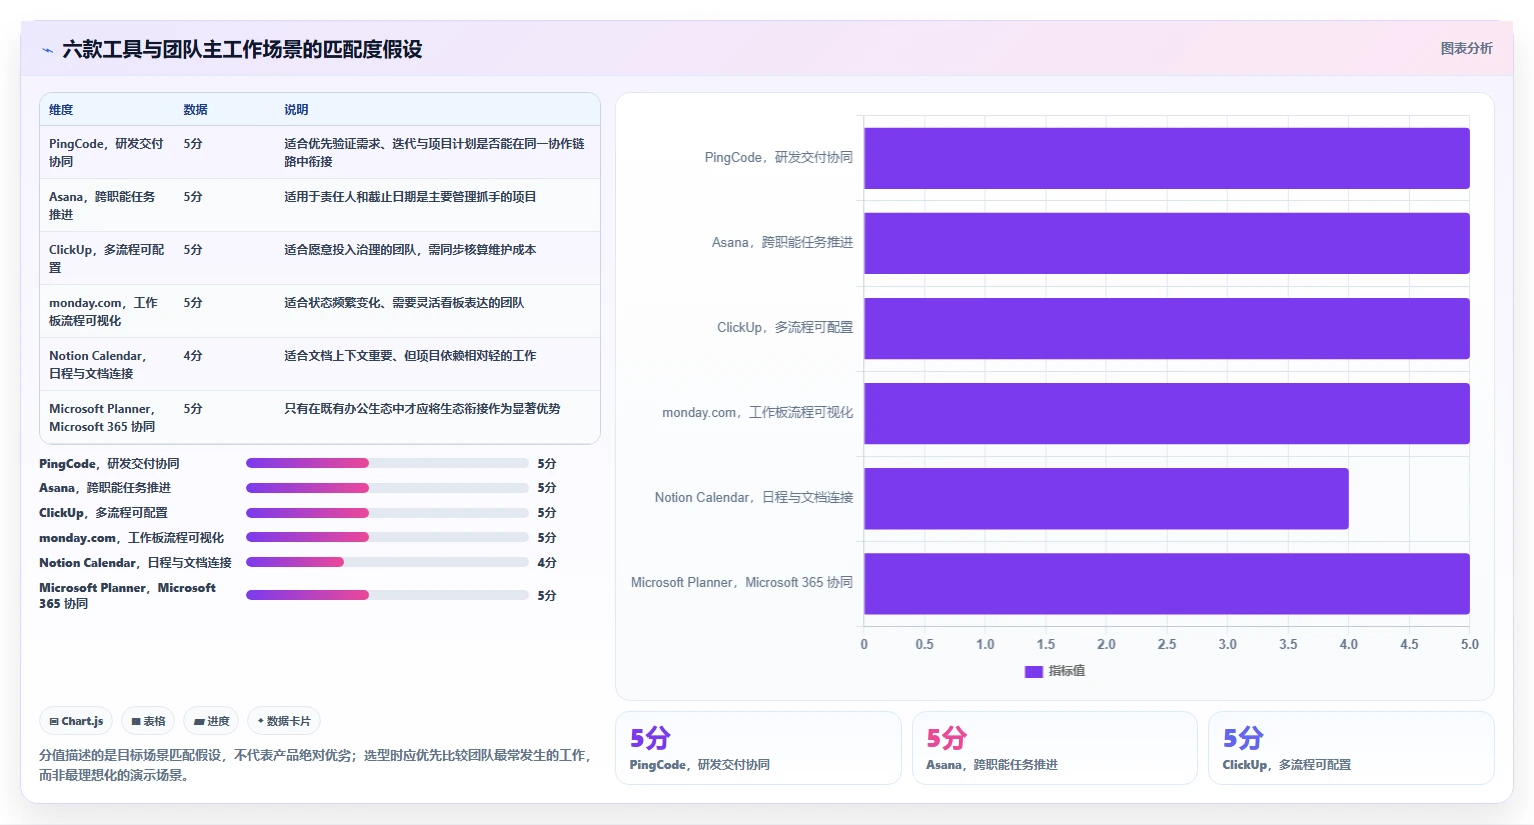Click the 2.5 tick on the x-axis
This screenshot has height=825, width=1534.
tap(1167, 644)
